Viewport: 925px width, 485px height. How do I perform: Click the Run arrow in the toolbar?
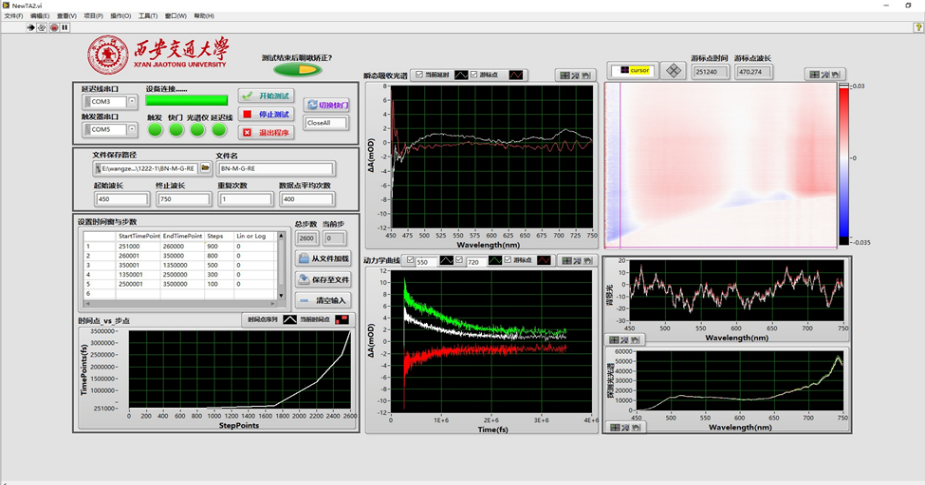30,27
